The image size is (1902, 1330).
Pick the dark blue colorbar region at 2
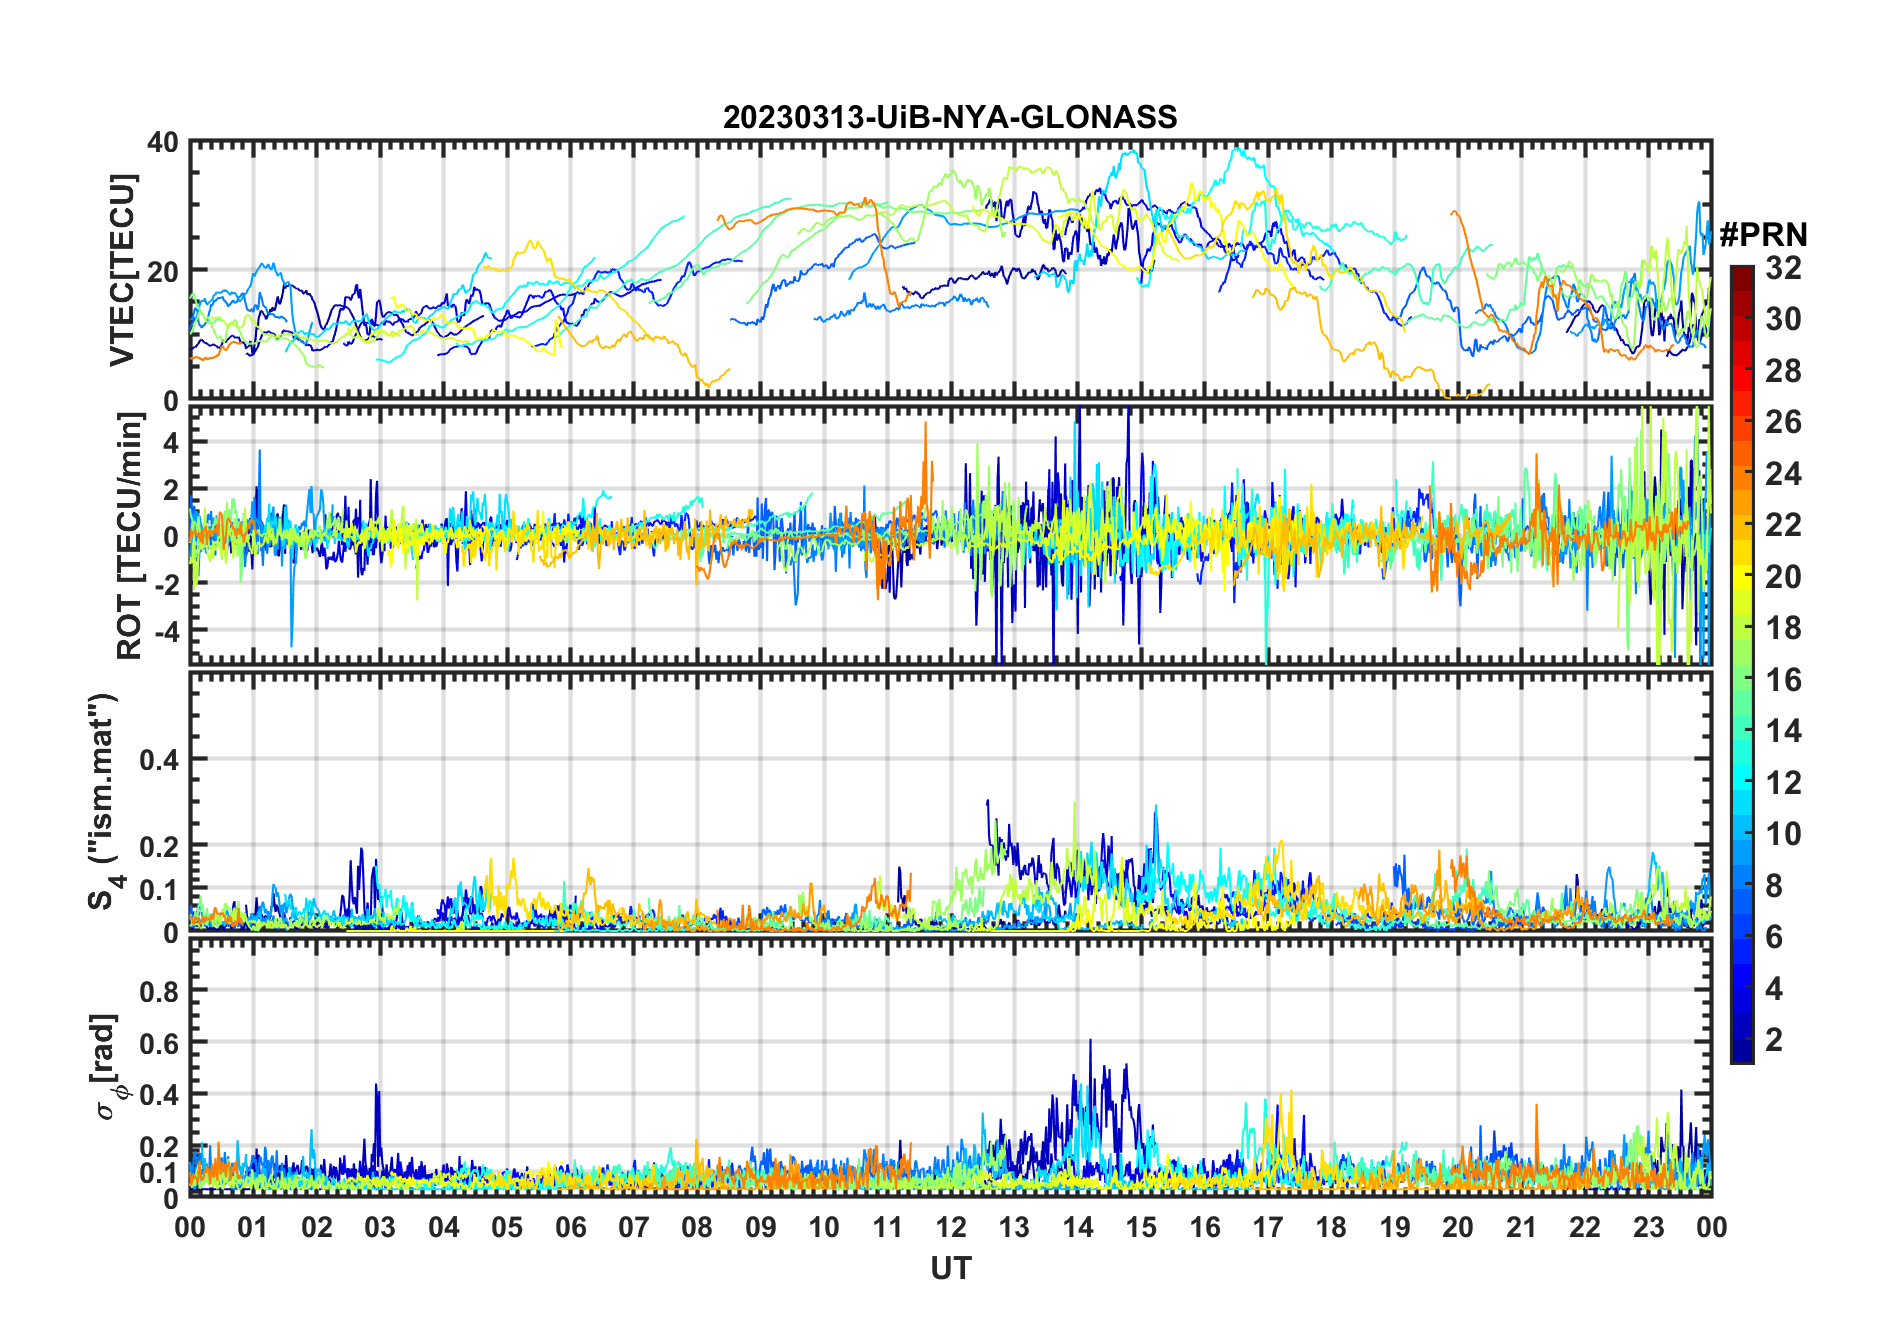pos(1742,1040)
